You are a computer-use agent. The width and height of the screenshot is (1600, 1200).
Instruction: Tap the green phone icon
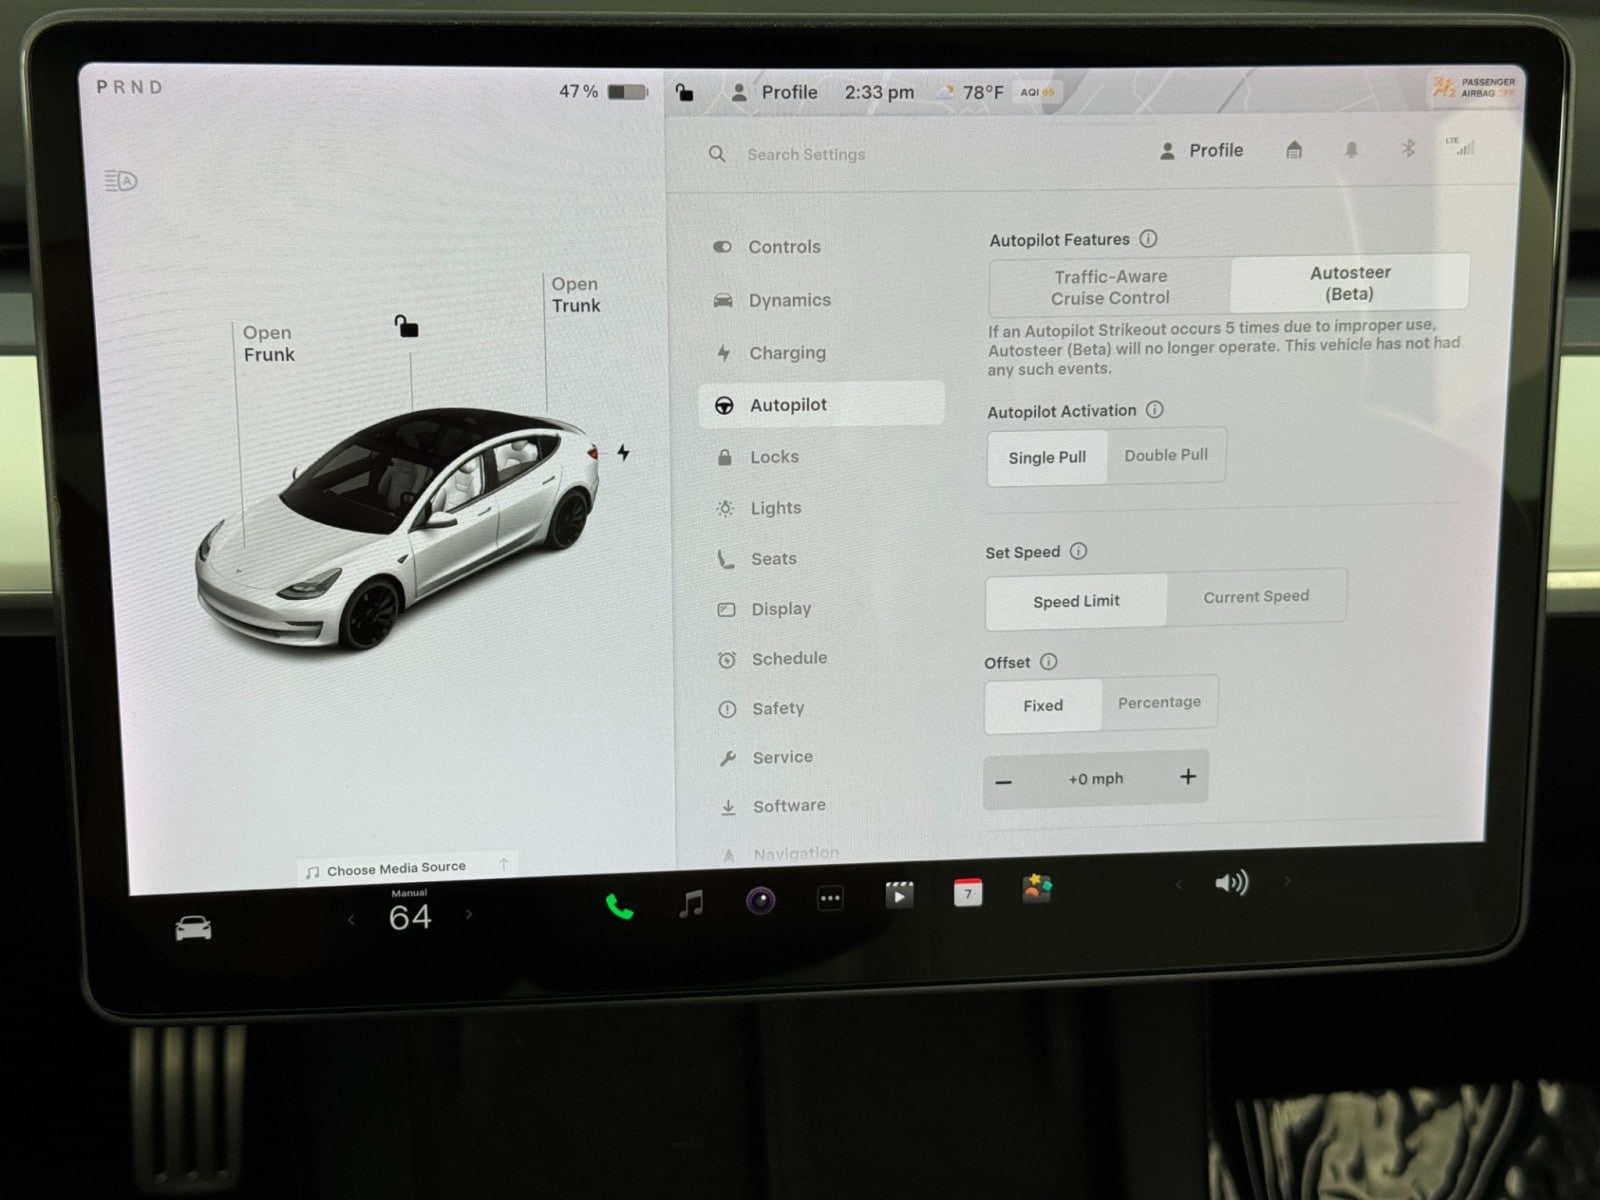click(619, 907)
